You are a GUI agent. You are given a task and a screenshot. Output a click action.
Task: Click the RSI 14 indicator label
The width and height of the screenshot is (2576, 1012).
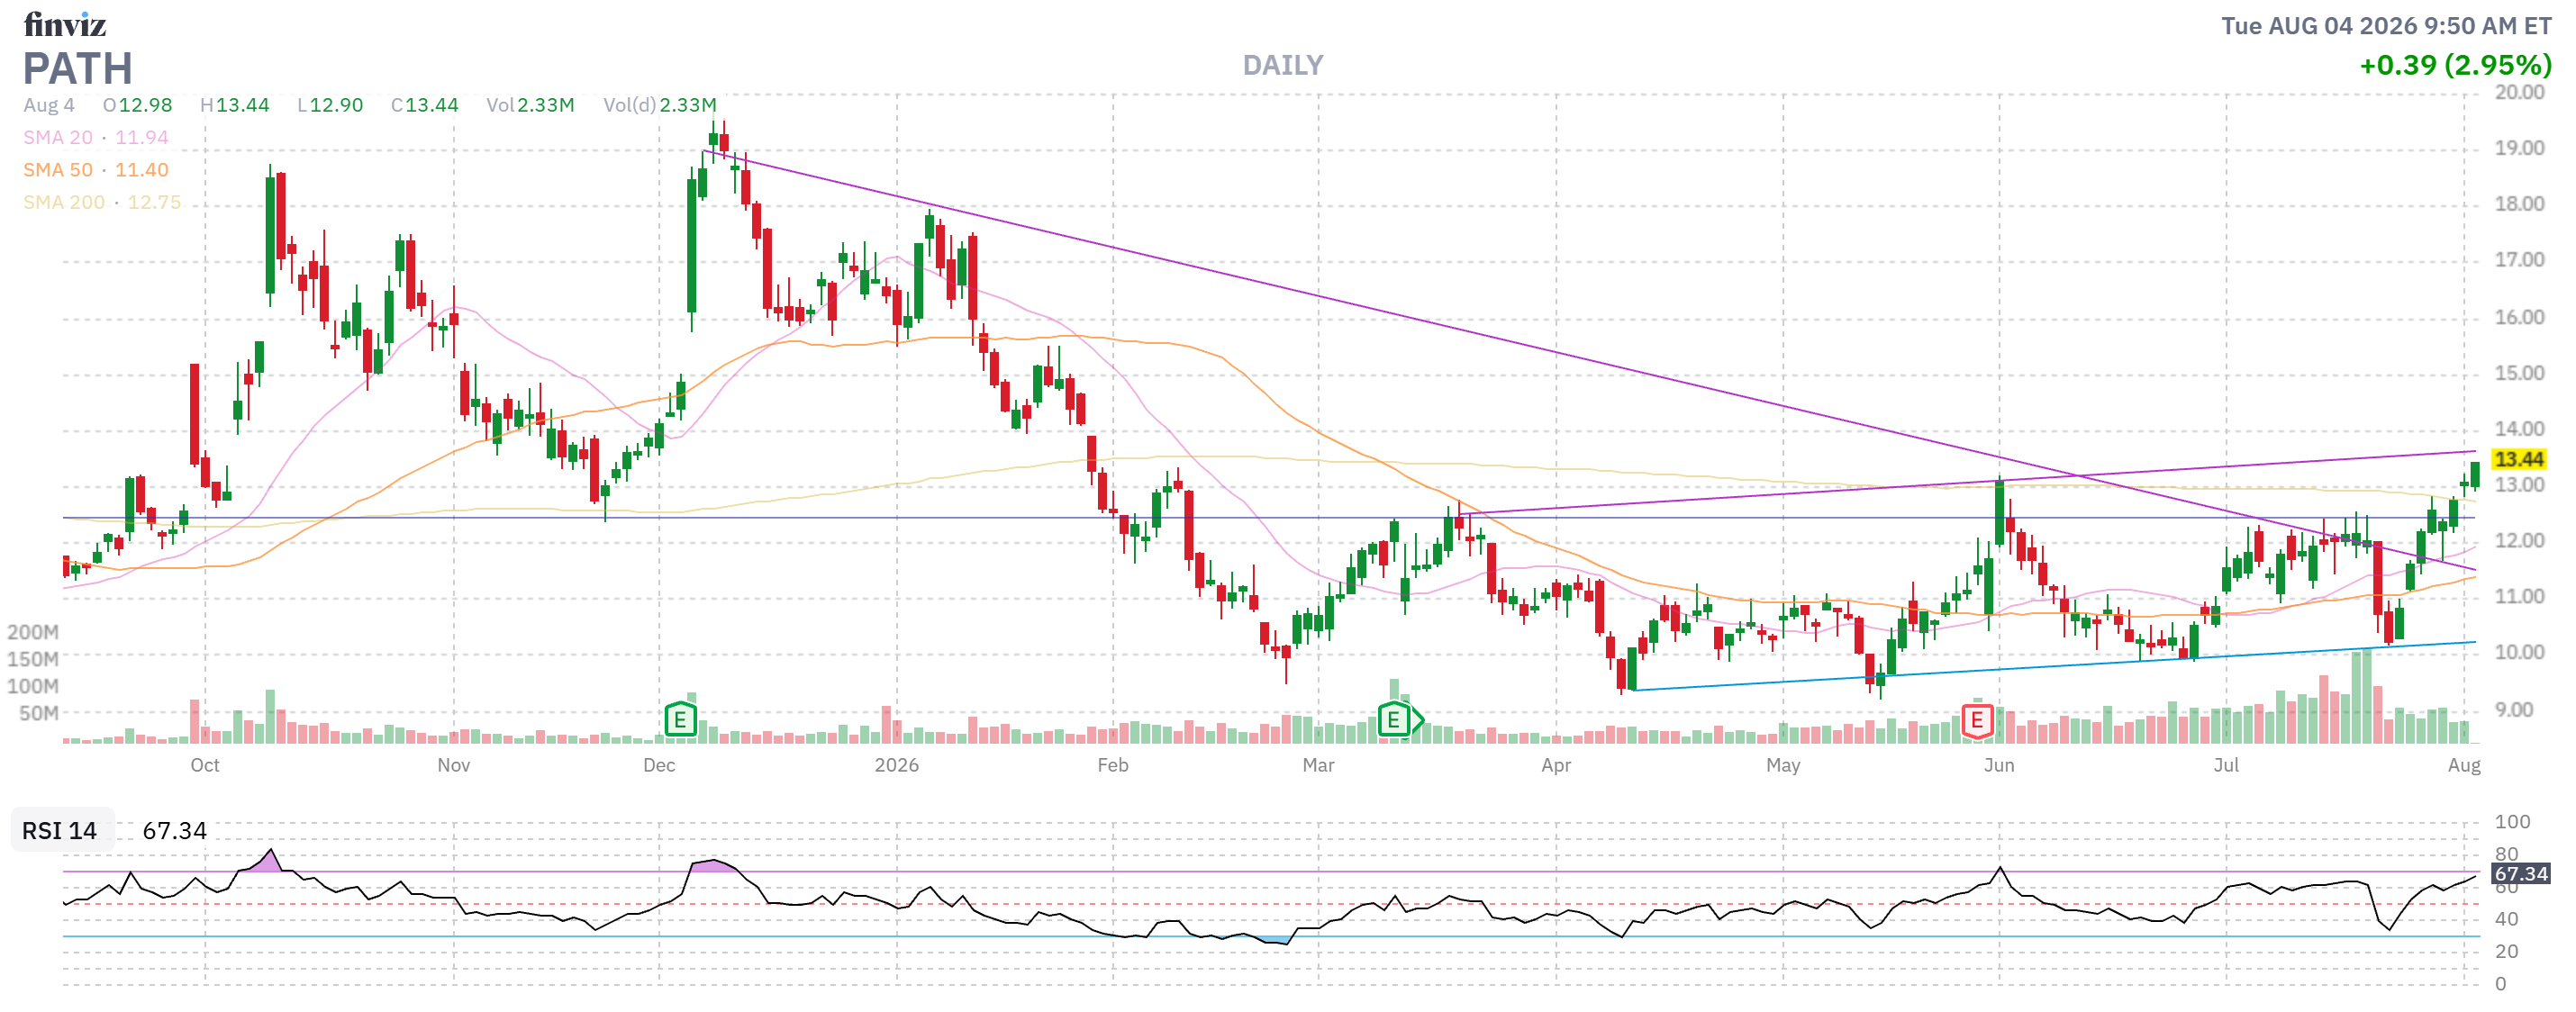point(60,831)
